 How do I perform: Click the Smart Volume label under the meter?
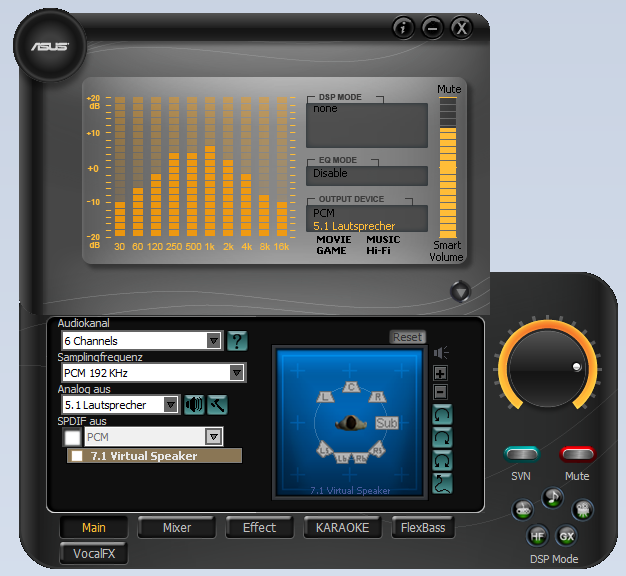click(447, 251)
